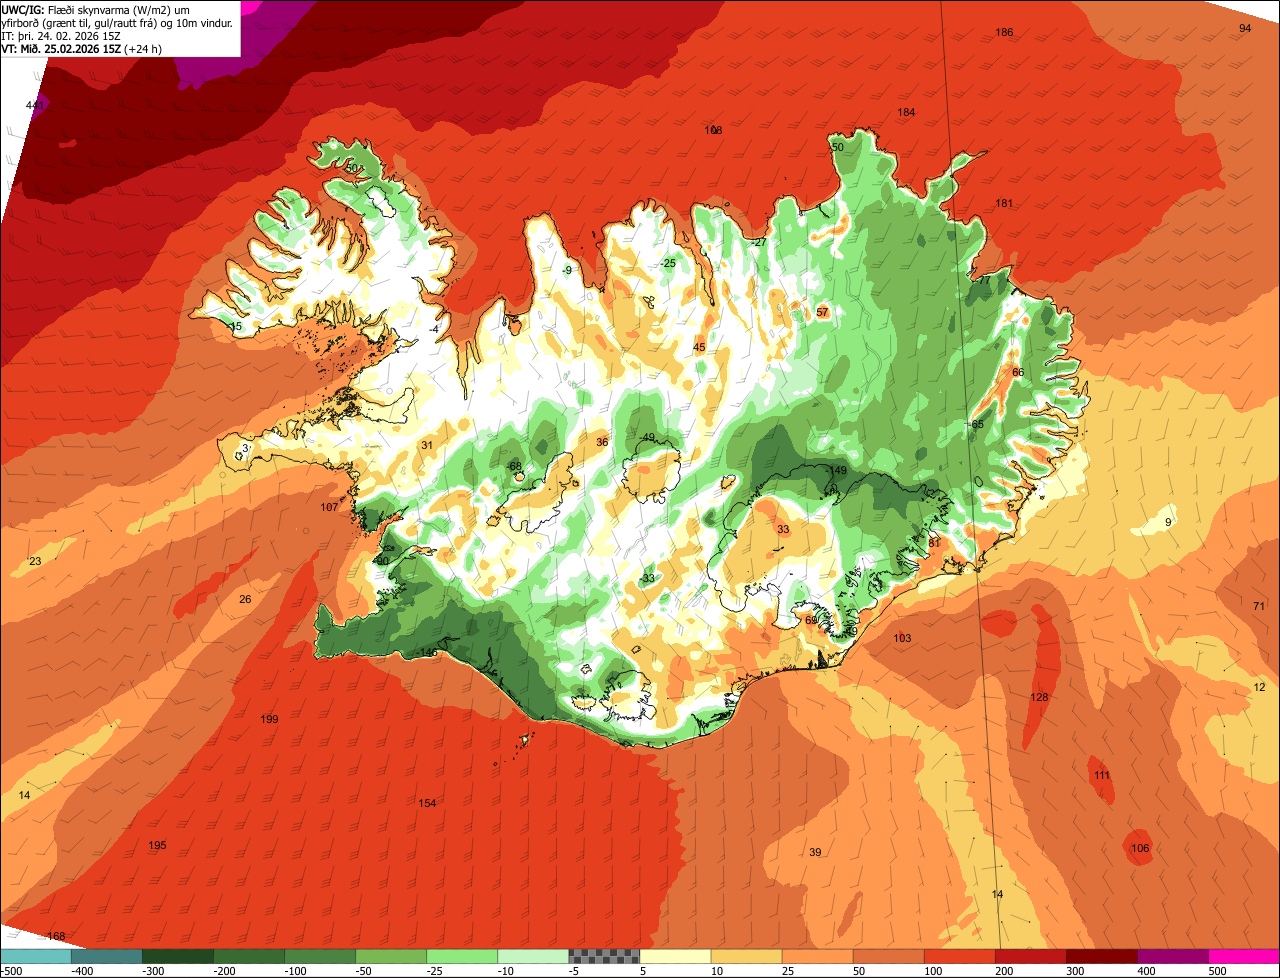Click the map value '168'

click(x=56, y=936)
